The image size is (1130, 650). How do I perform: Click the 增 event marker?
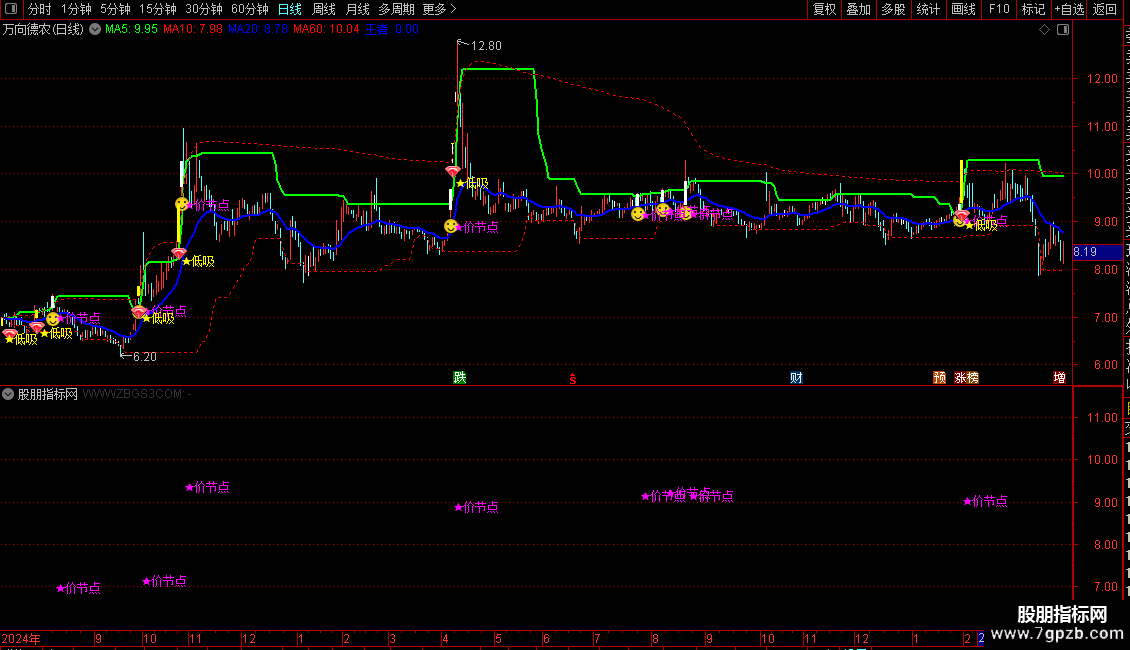click(1059, 377)
